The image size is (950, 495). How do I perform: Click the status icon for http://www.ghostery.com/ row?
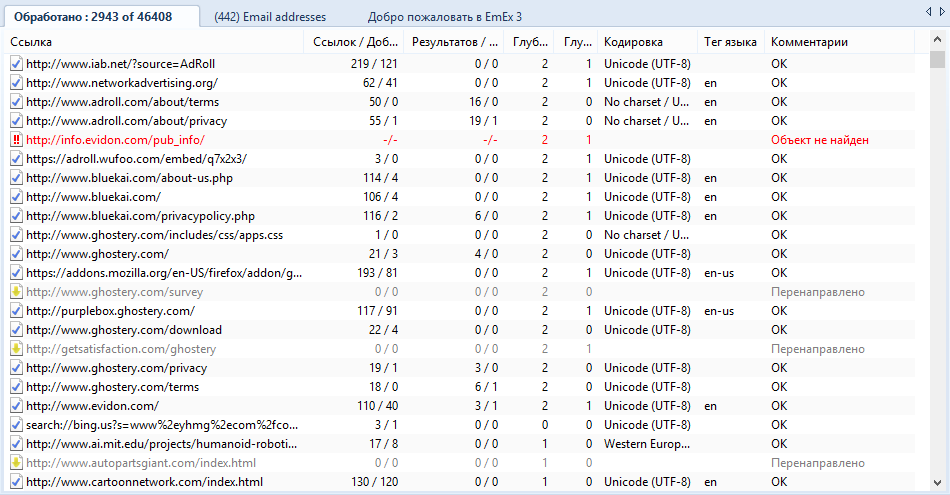(x=16, y=254)
